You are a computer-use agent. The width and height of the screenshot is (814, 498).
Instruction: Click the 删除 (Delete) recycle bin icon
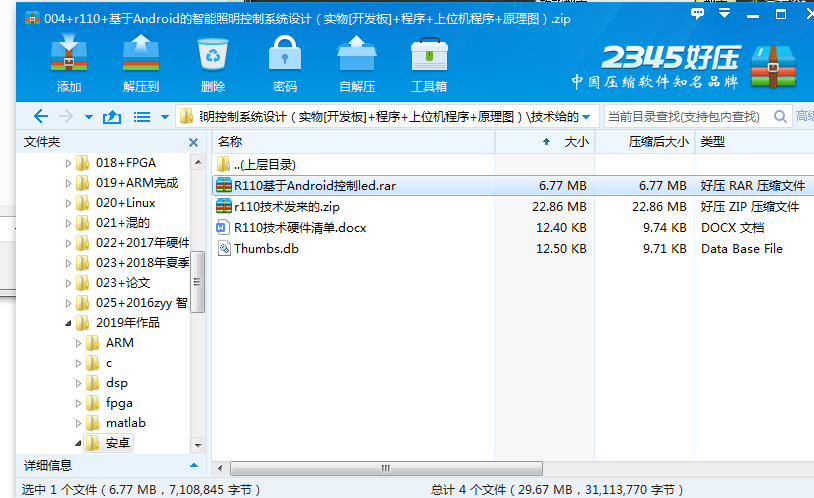pyautogui.click(x=213, y=55)
